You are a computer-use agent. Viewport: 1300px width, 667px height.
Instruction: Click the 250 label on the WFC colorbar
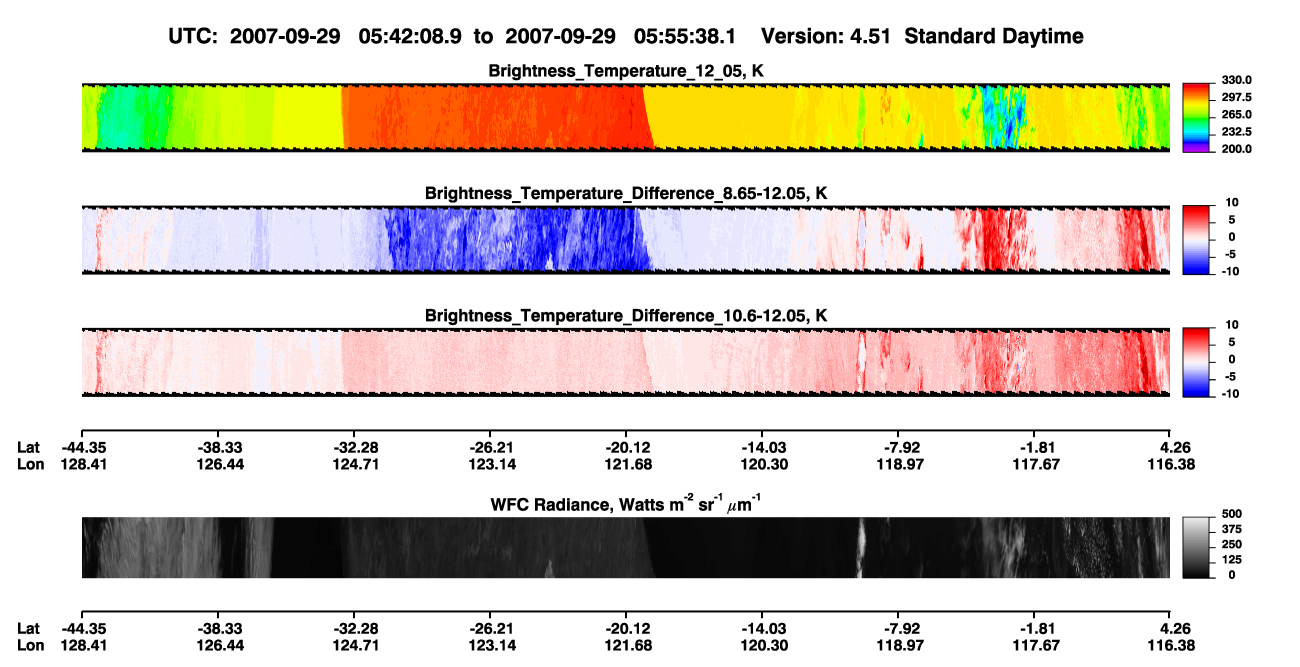pyautogui.click(x=1230, y=544)
